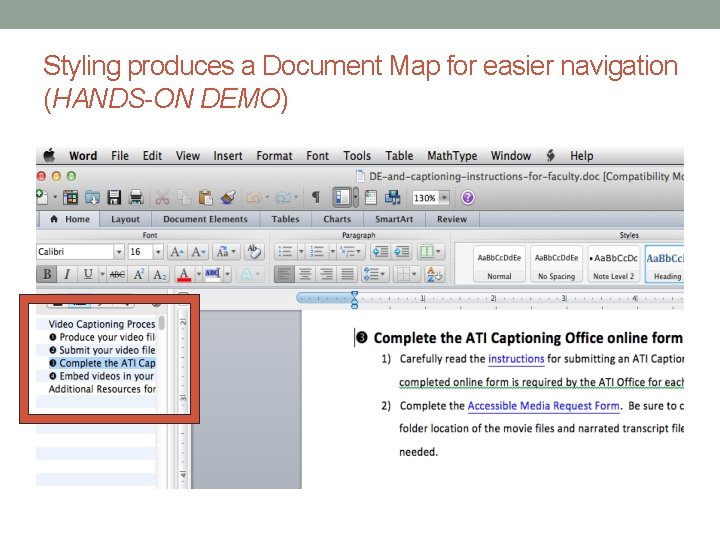Screen dimensions: 720x540
Task: Select the Format Painter brush icon
Action: pyautogui.click(x=228, y=197)
